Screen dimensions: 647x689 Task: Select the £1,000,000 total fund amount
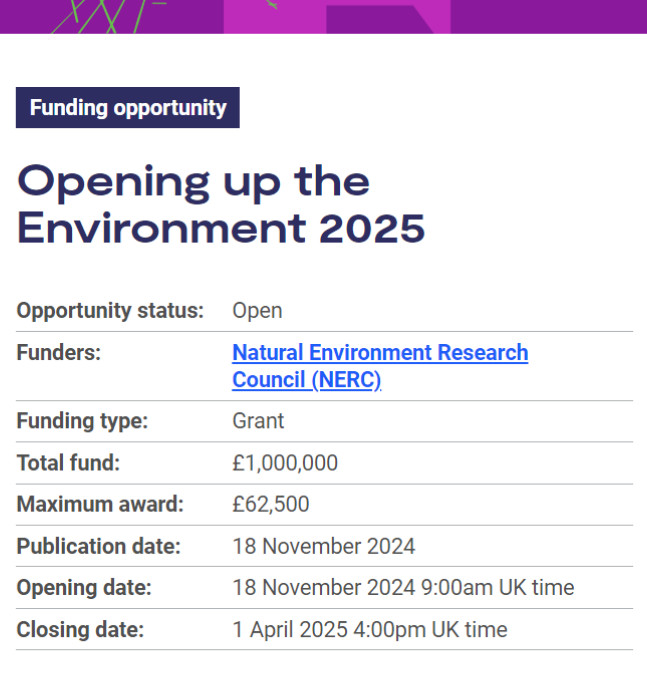click(285, 463)
